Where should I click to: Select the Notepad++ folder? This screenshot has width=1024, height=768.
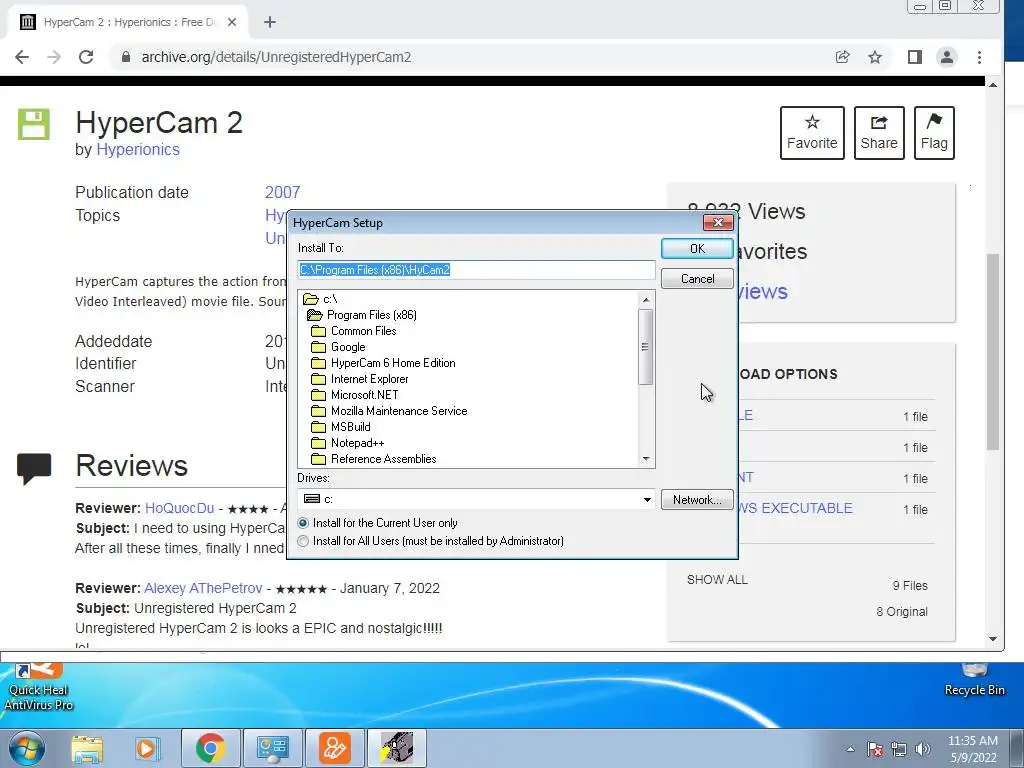click(x=347, y=443)
